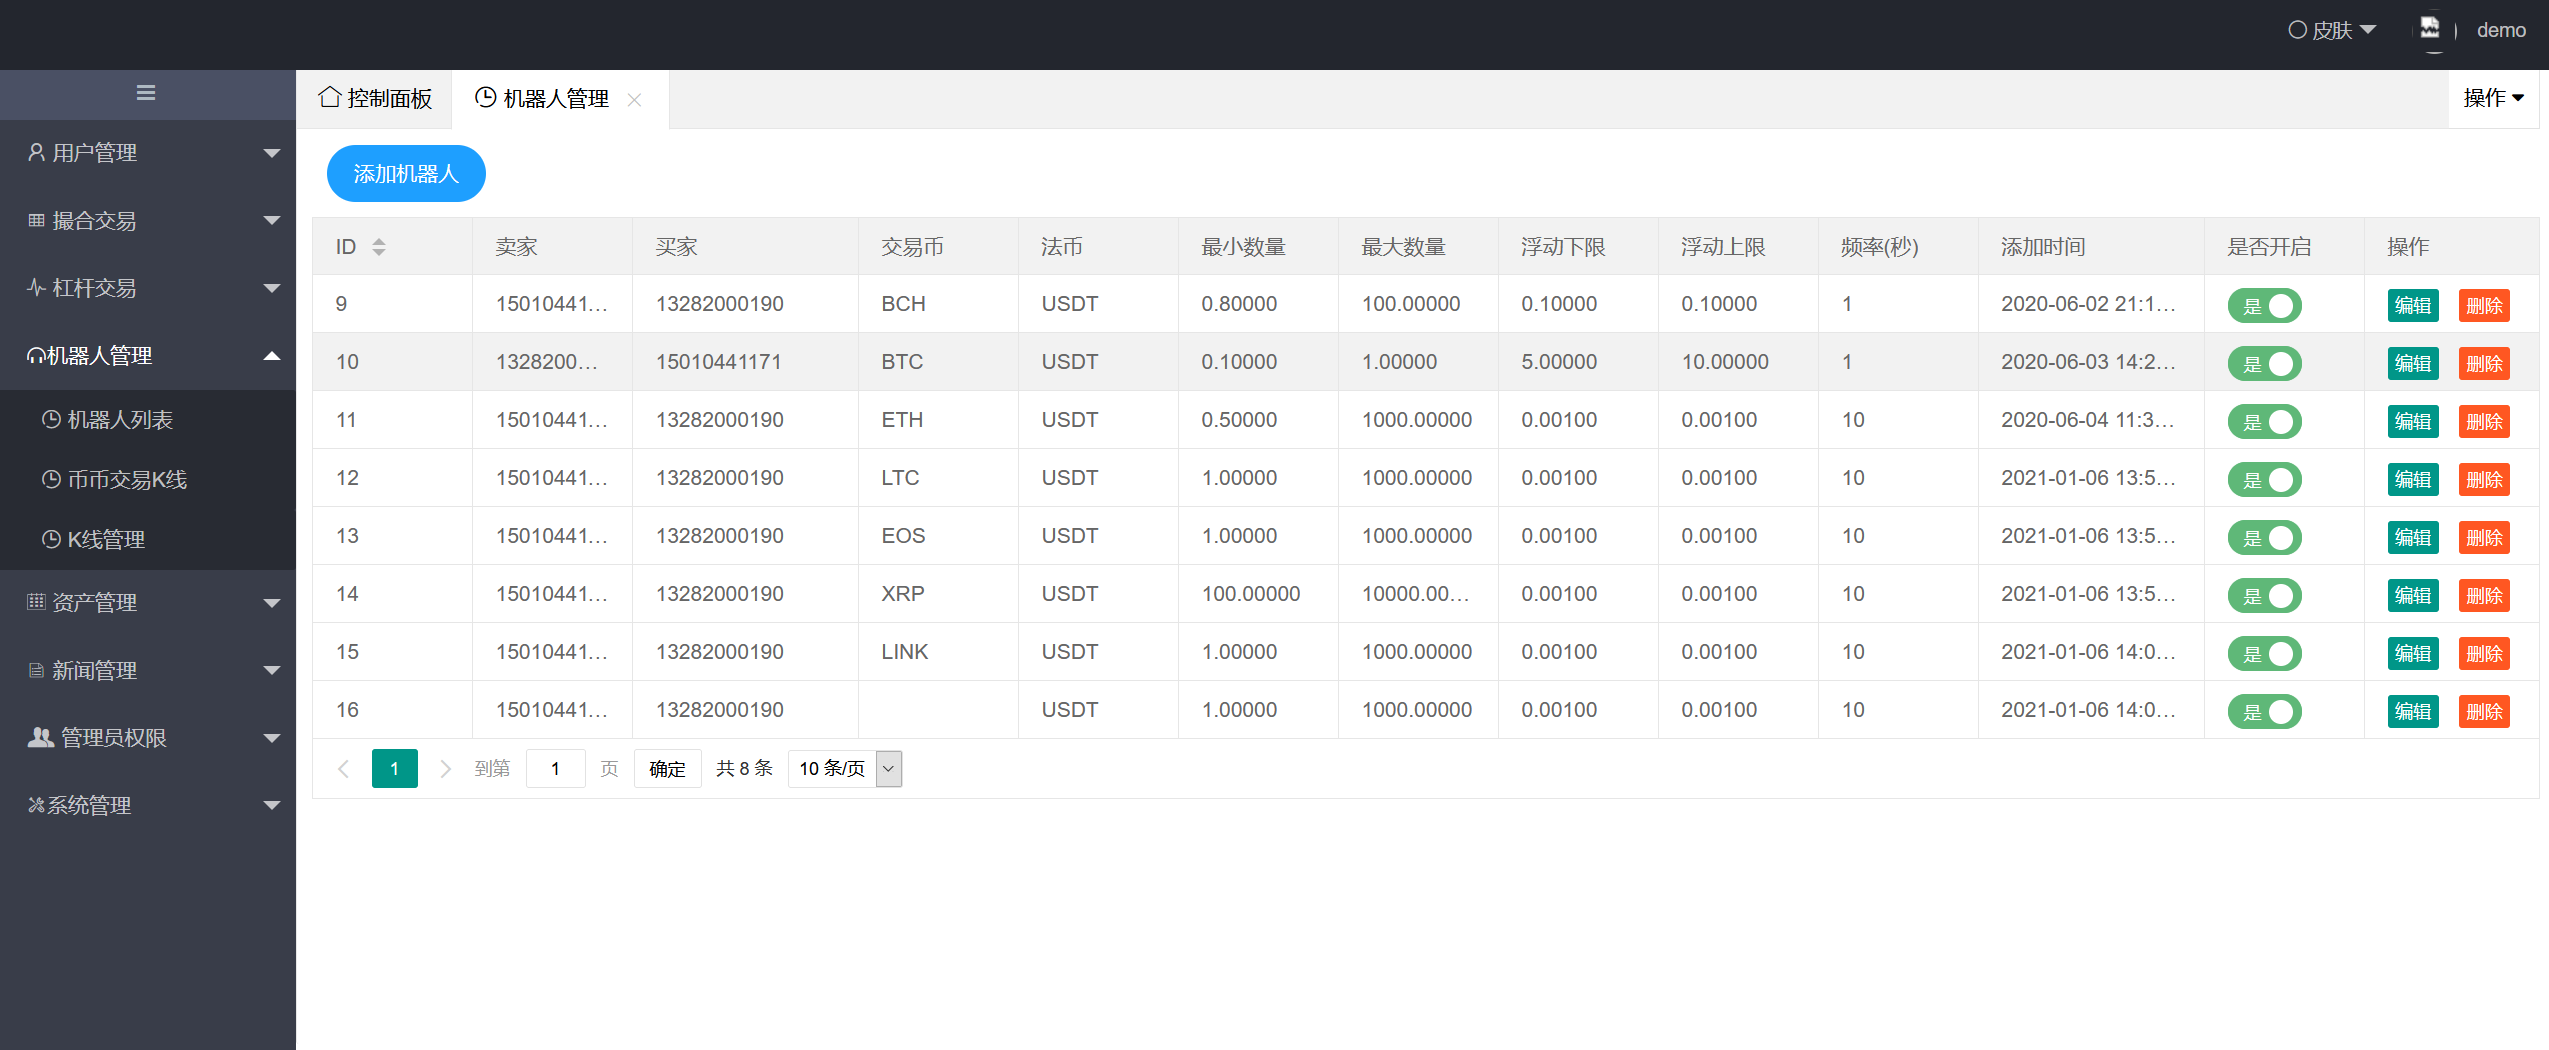Click the 资产管理 table icon

pos(37,602)
